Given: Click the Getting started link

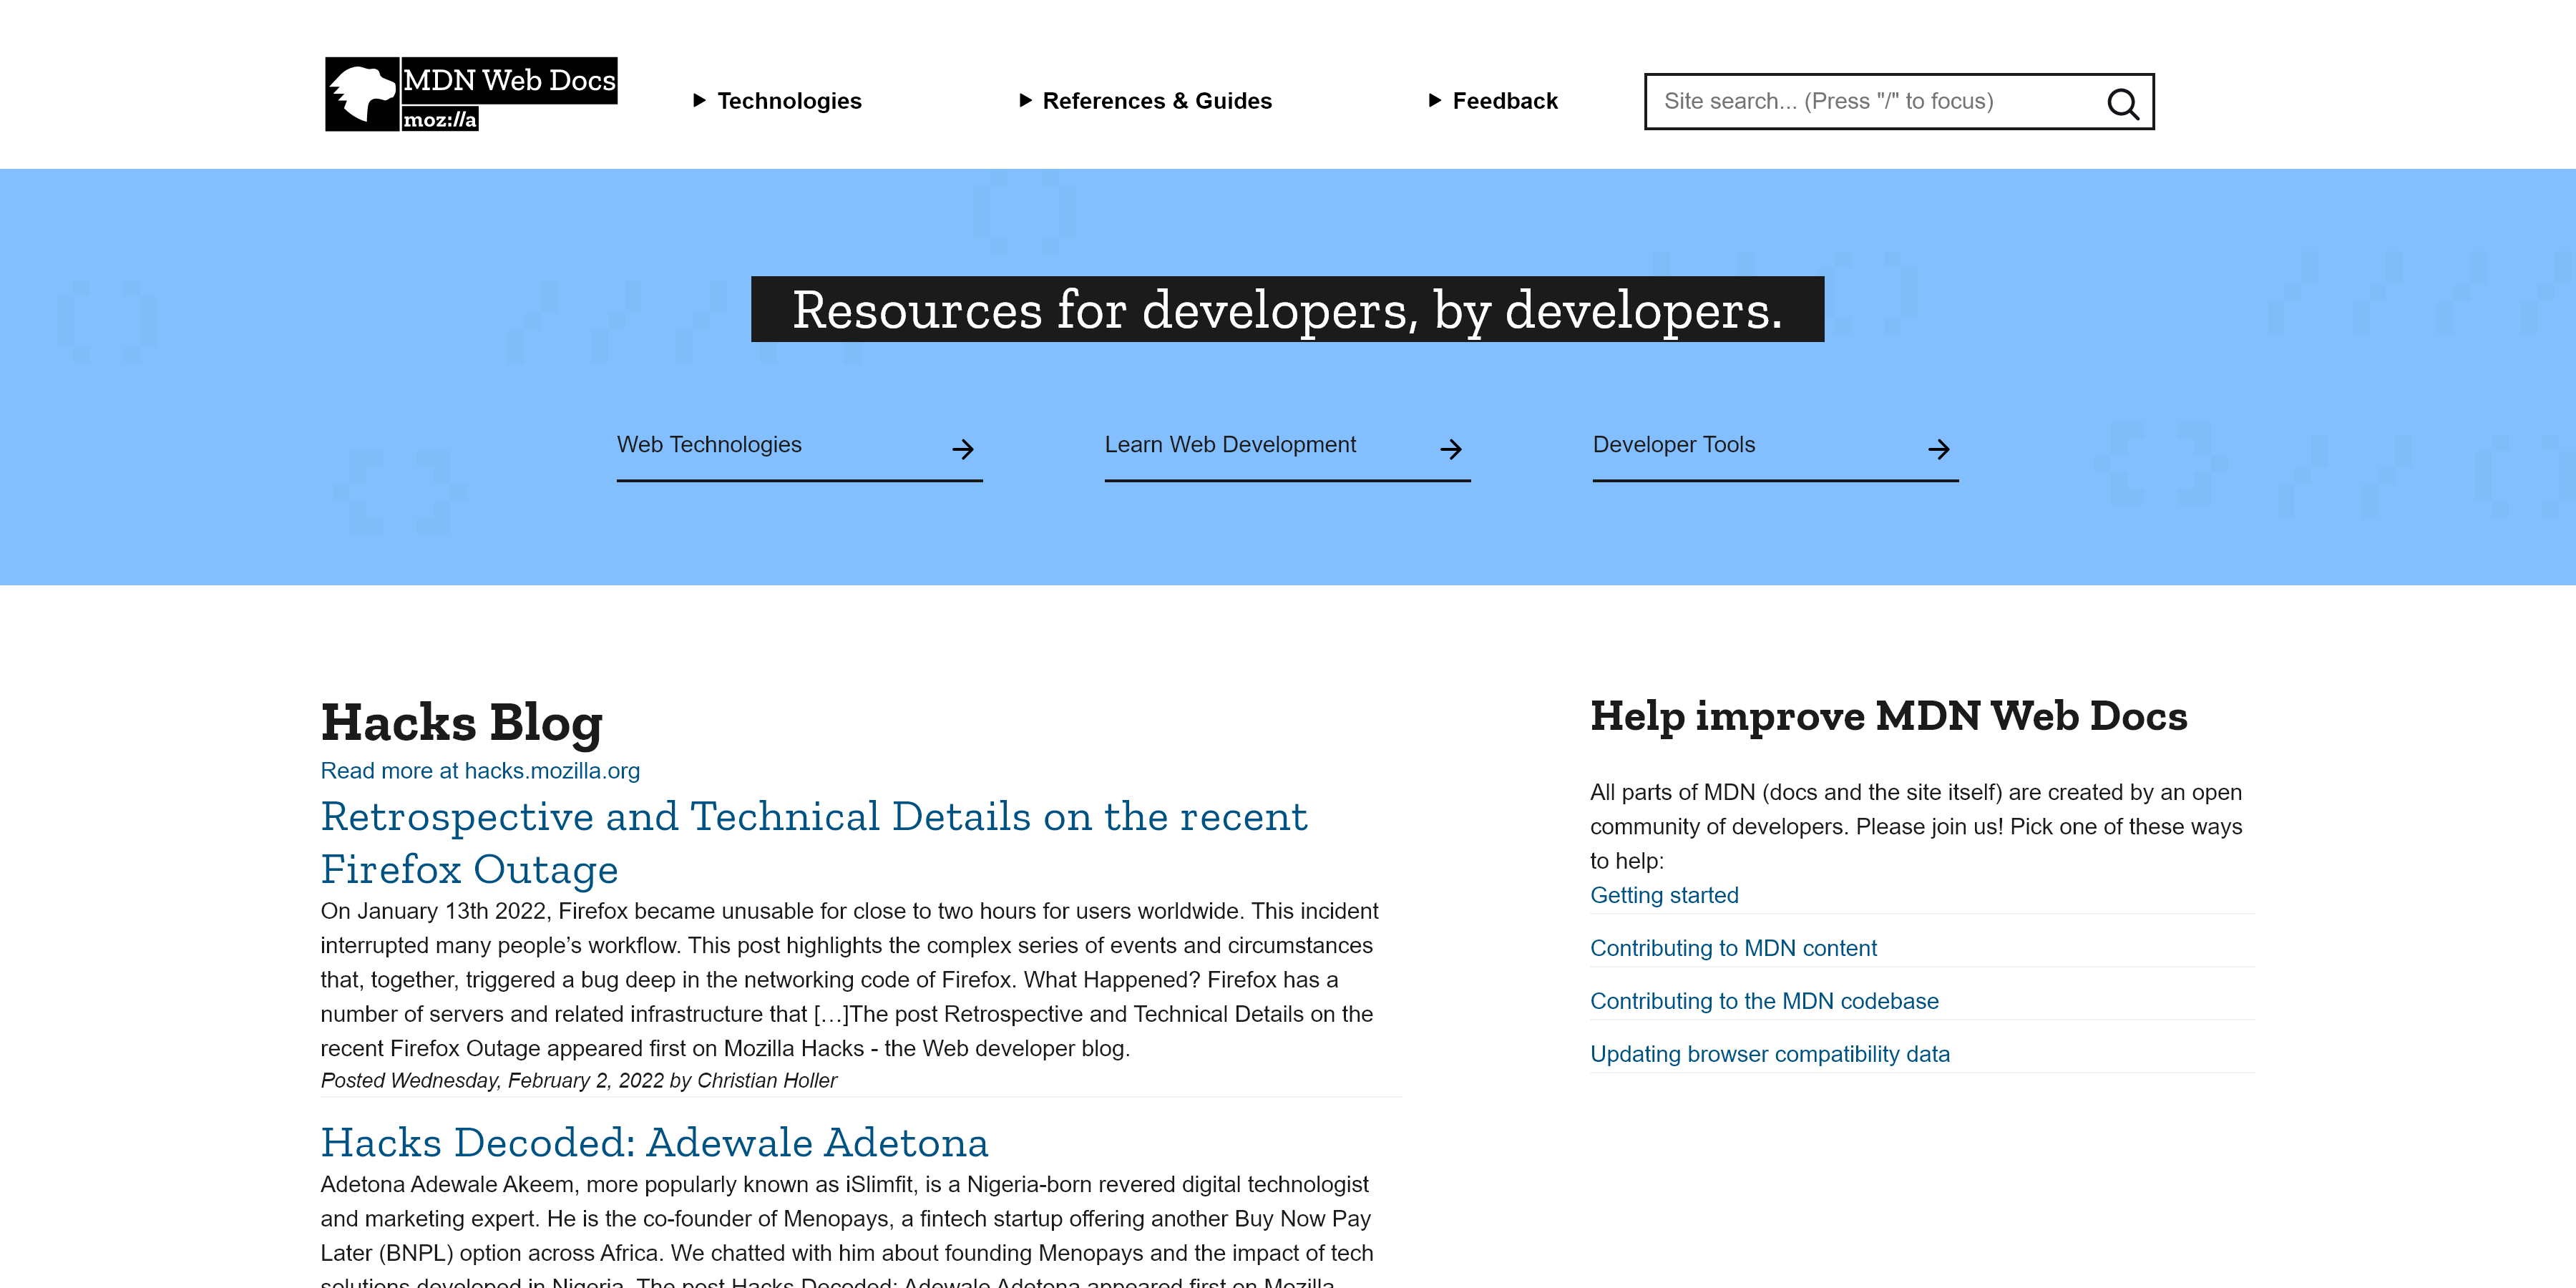Looking at the screenshot, I should [x=1664, y=895].
